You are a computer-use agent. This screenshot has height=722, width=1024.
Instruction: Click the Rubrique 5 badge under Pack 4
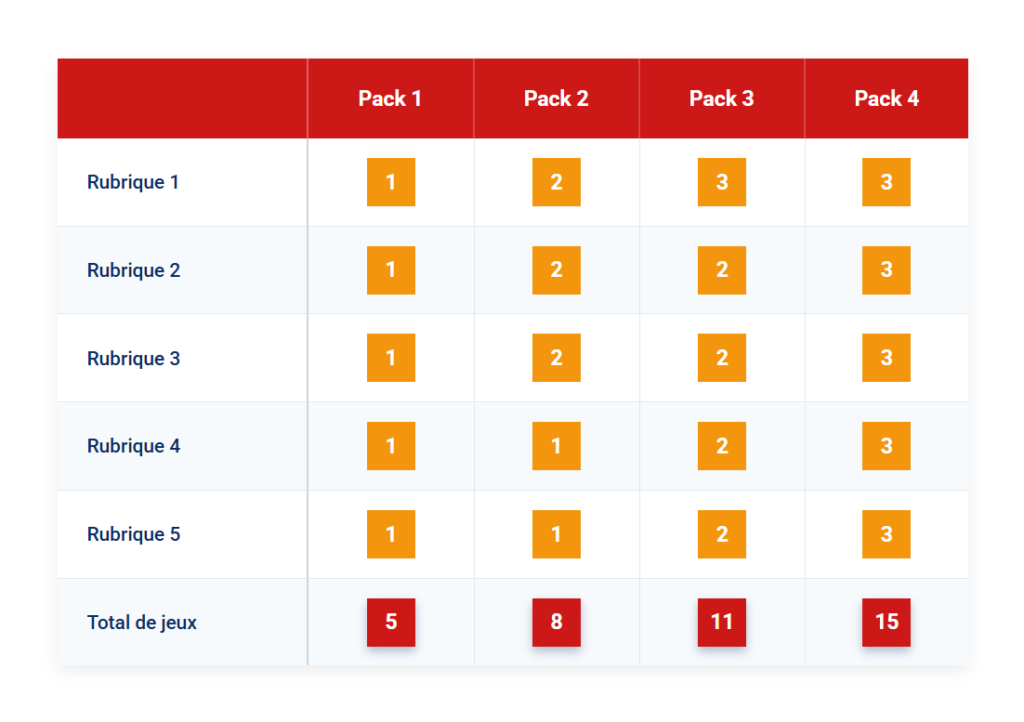[x=886, y=534]
